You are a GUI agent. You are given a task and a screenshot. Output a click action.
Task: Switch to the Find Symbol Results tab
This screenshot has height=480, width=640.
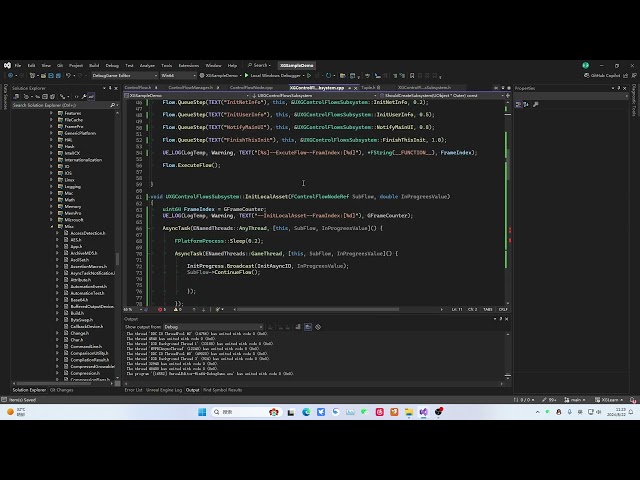pyautogui.click(x=222, y=390)
